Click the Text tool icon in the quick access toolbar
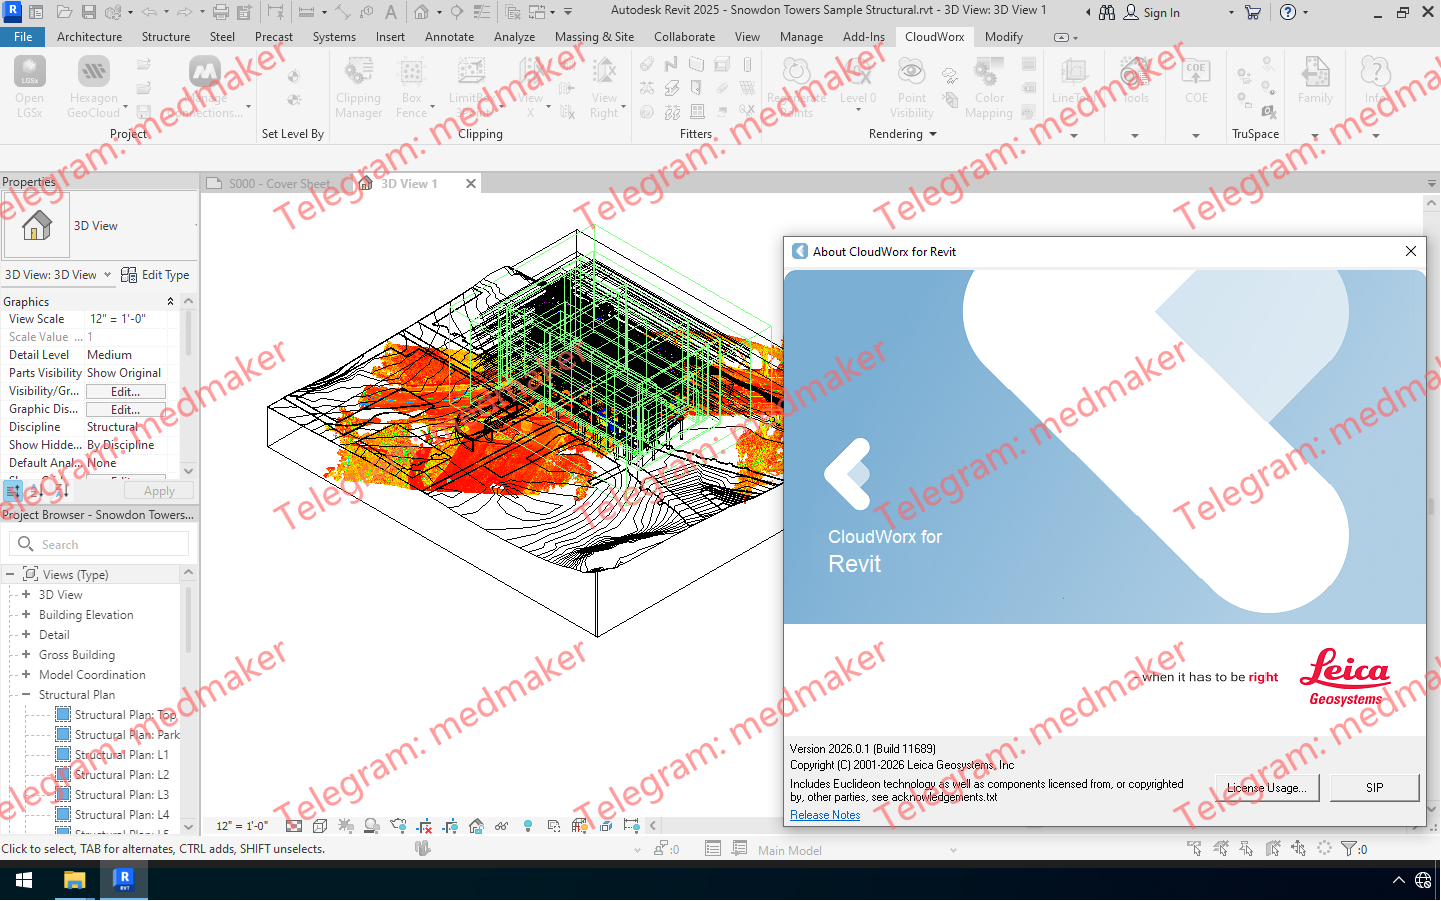This screenshot has width=1441, height=901. (391, 12)
